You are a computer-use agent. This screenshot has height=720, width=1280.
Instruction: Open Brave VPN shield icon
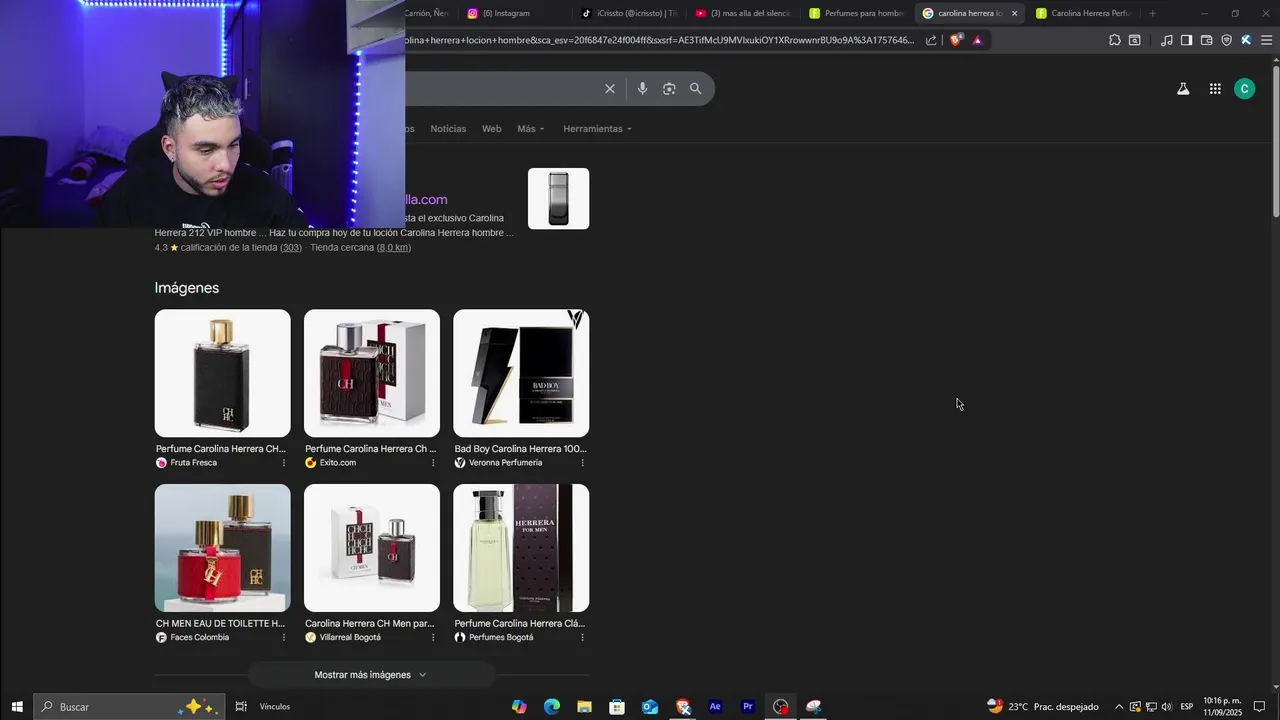point(1226,40)
